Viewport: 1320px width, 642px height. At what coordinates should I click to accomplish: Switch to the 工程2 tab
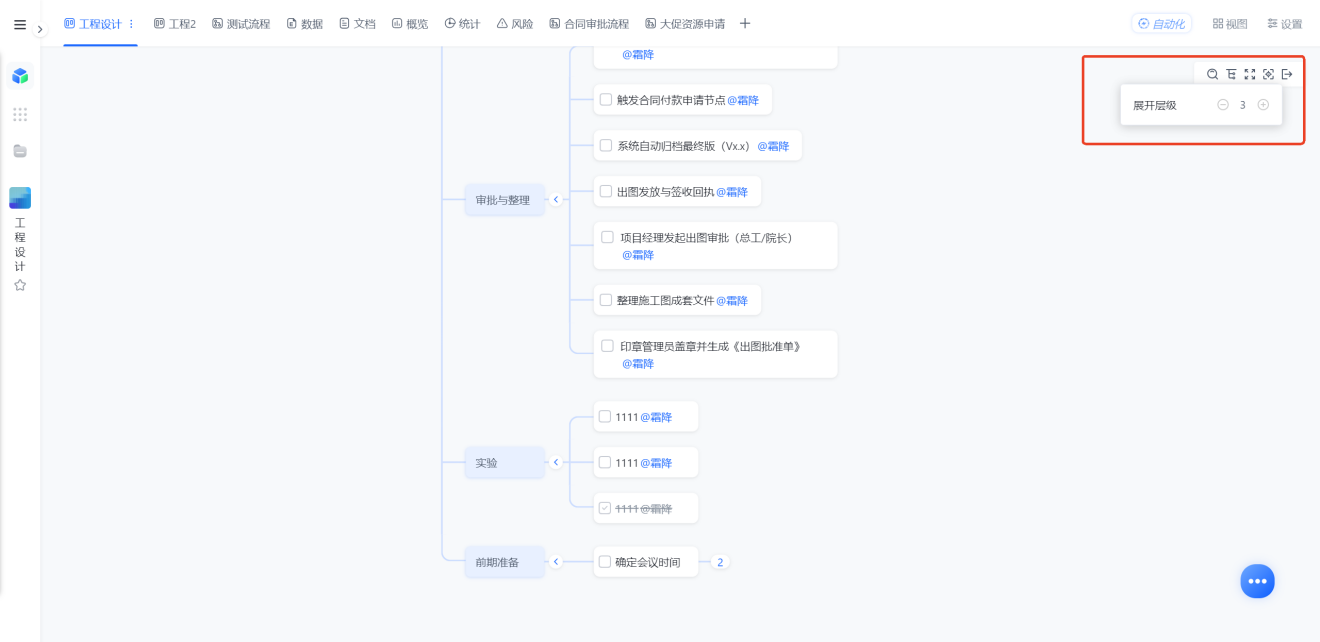[x=175, y=24]
